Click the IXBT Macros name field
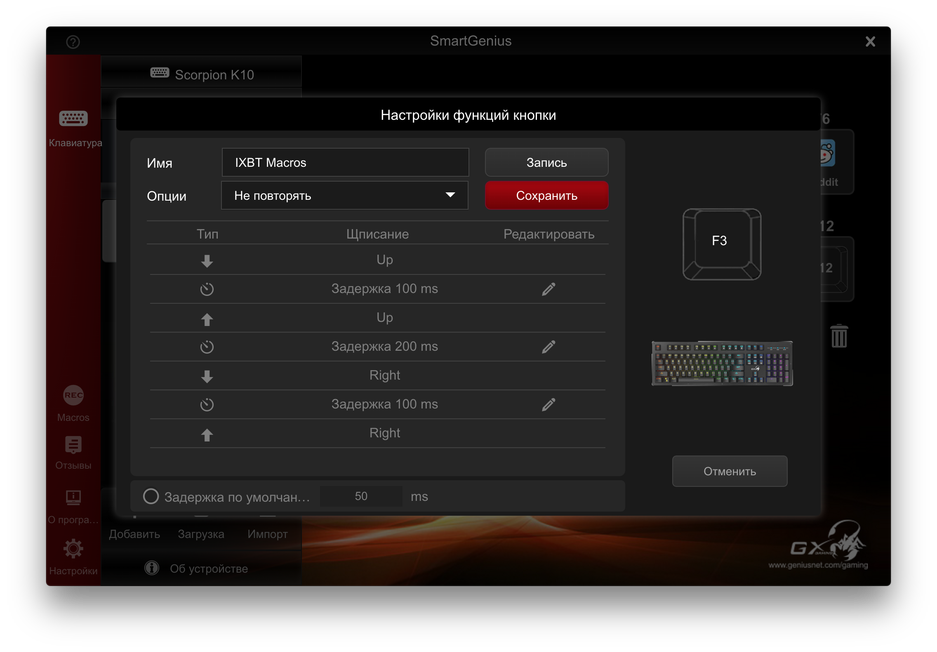This screenshot has height=652, width=937. [345, 163]
